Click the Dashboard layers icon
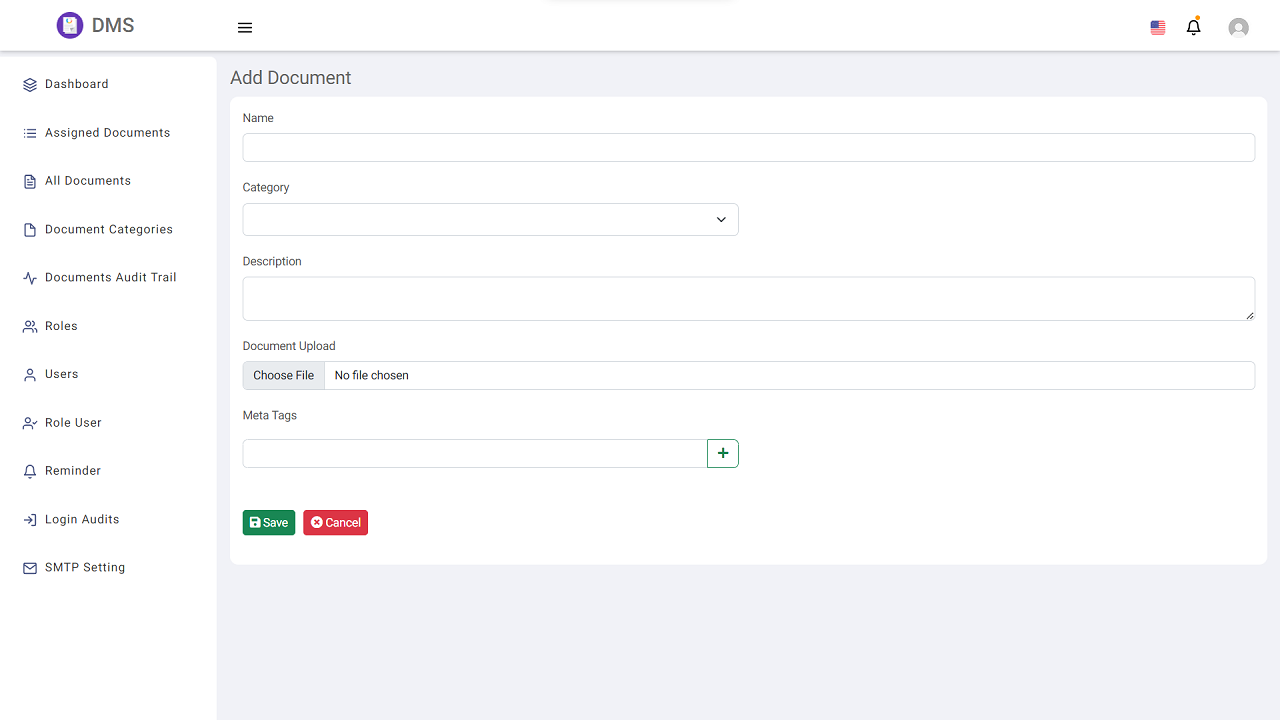The height and width of the screenshot is (720, 1280). [30, 85]
